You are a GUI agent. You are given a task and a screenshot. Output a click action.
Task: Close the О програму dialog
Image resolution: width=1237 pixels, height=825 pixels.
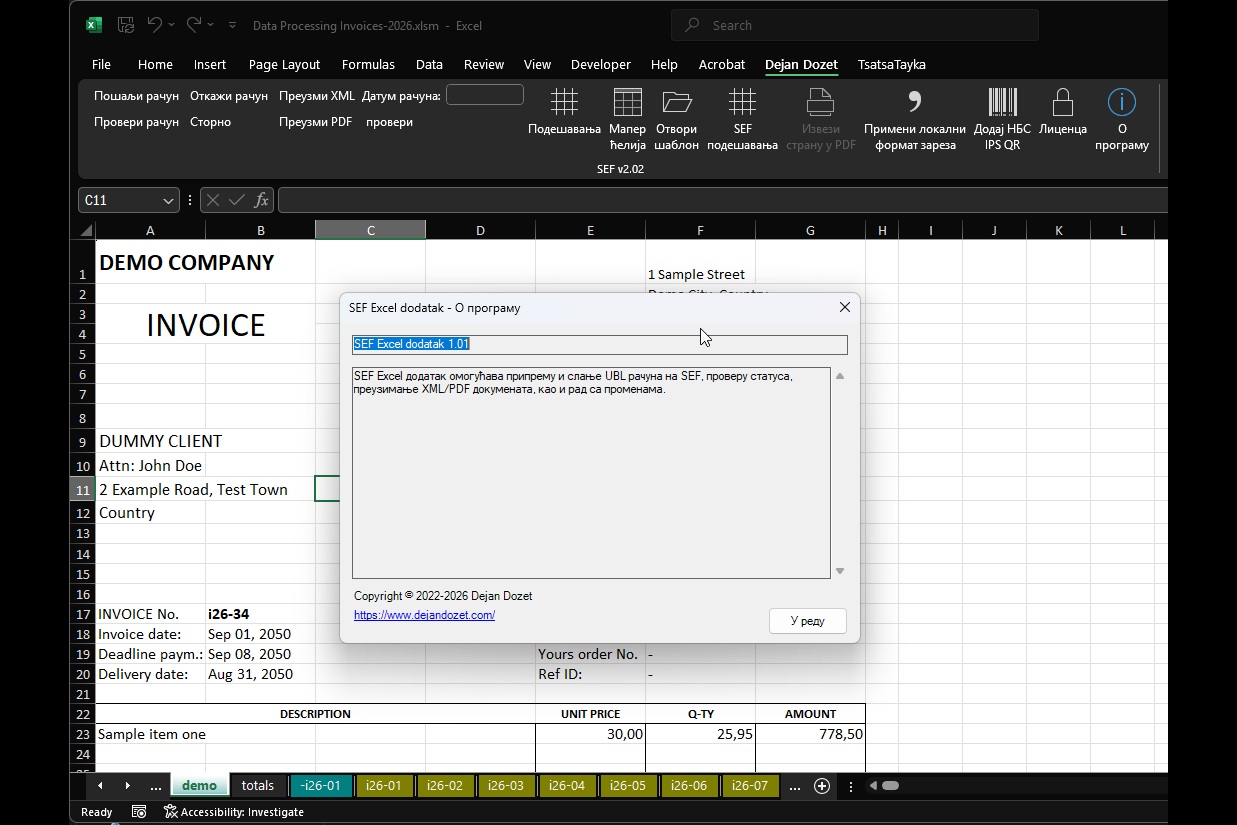click(845, 308)
